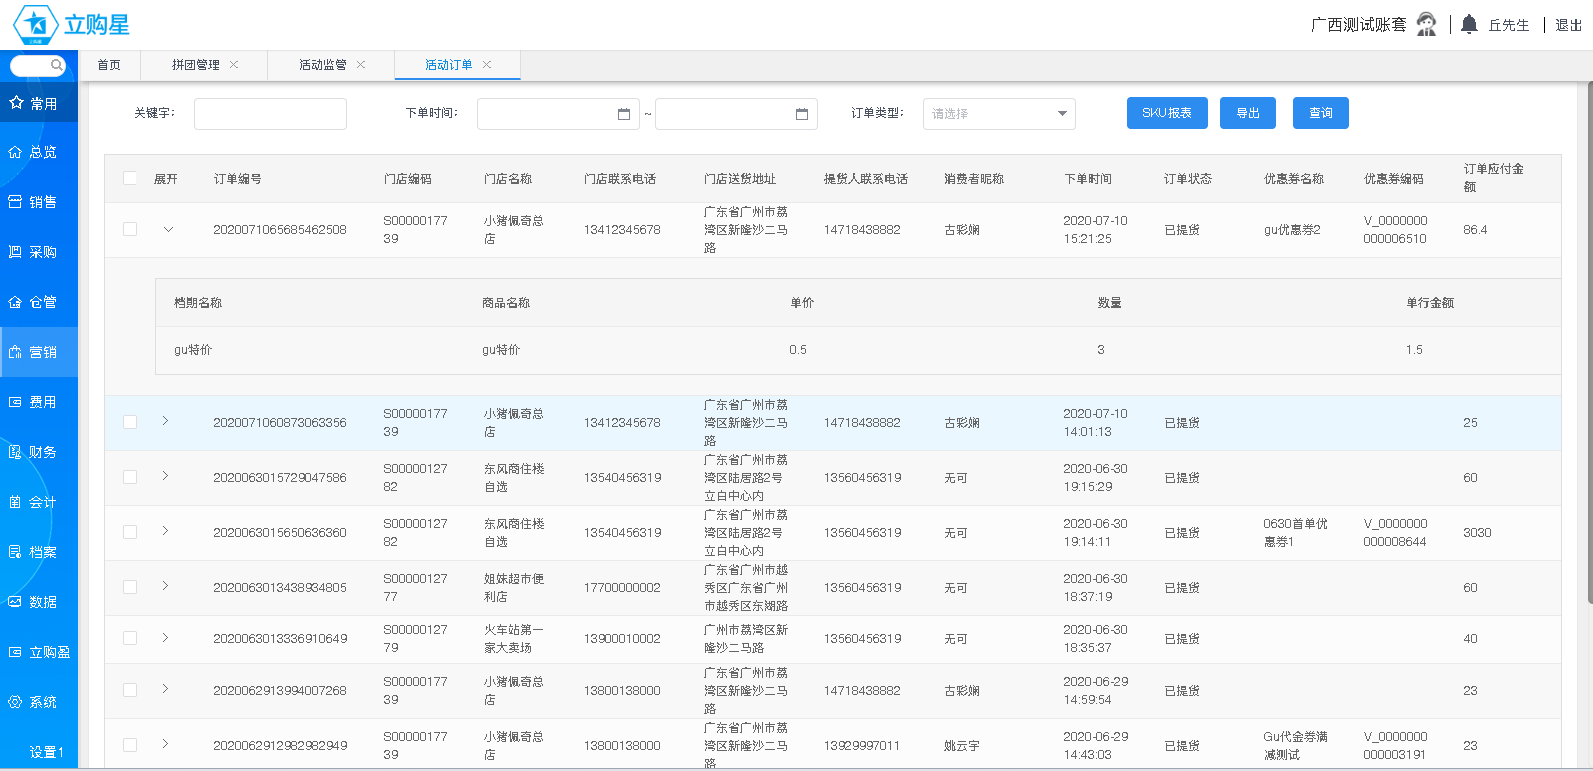Open the 仓管 sidebar section
The image size is (1593, 771).
(x=39, y=302)
